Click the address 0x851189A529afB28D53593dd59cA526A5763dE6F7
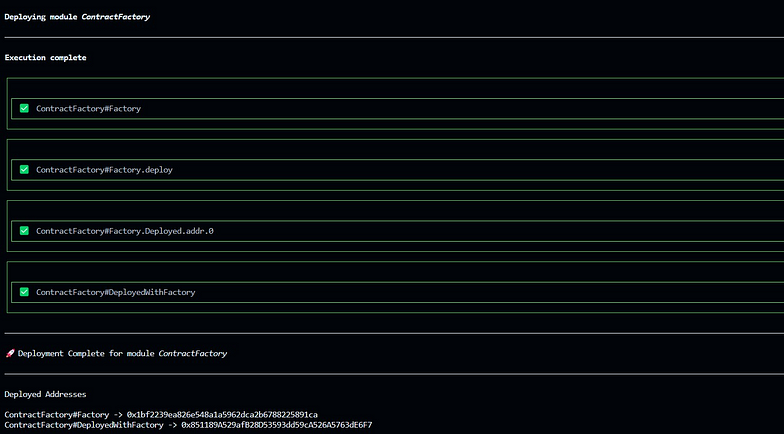Screen dimensions: 784x434 [x=276, y=425]
